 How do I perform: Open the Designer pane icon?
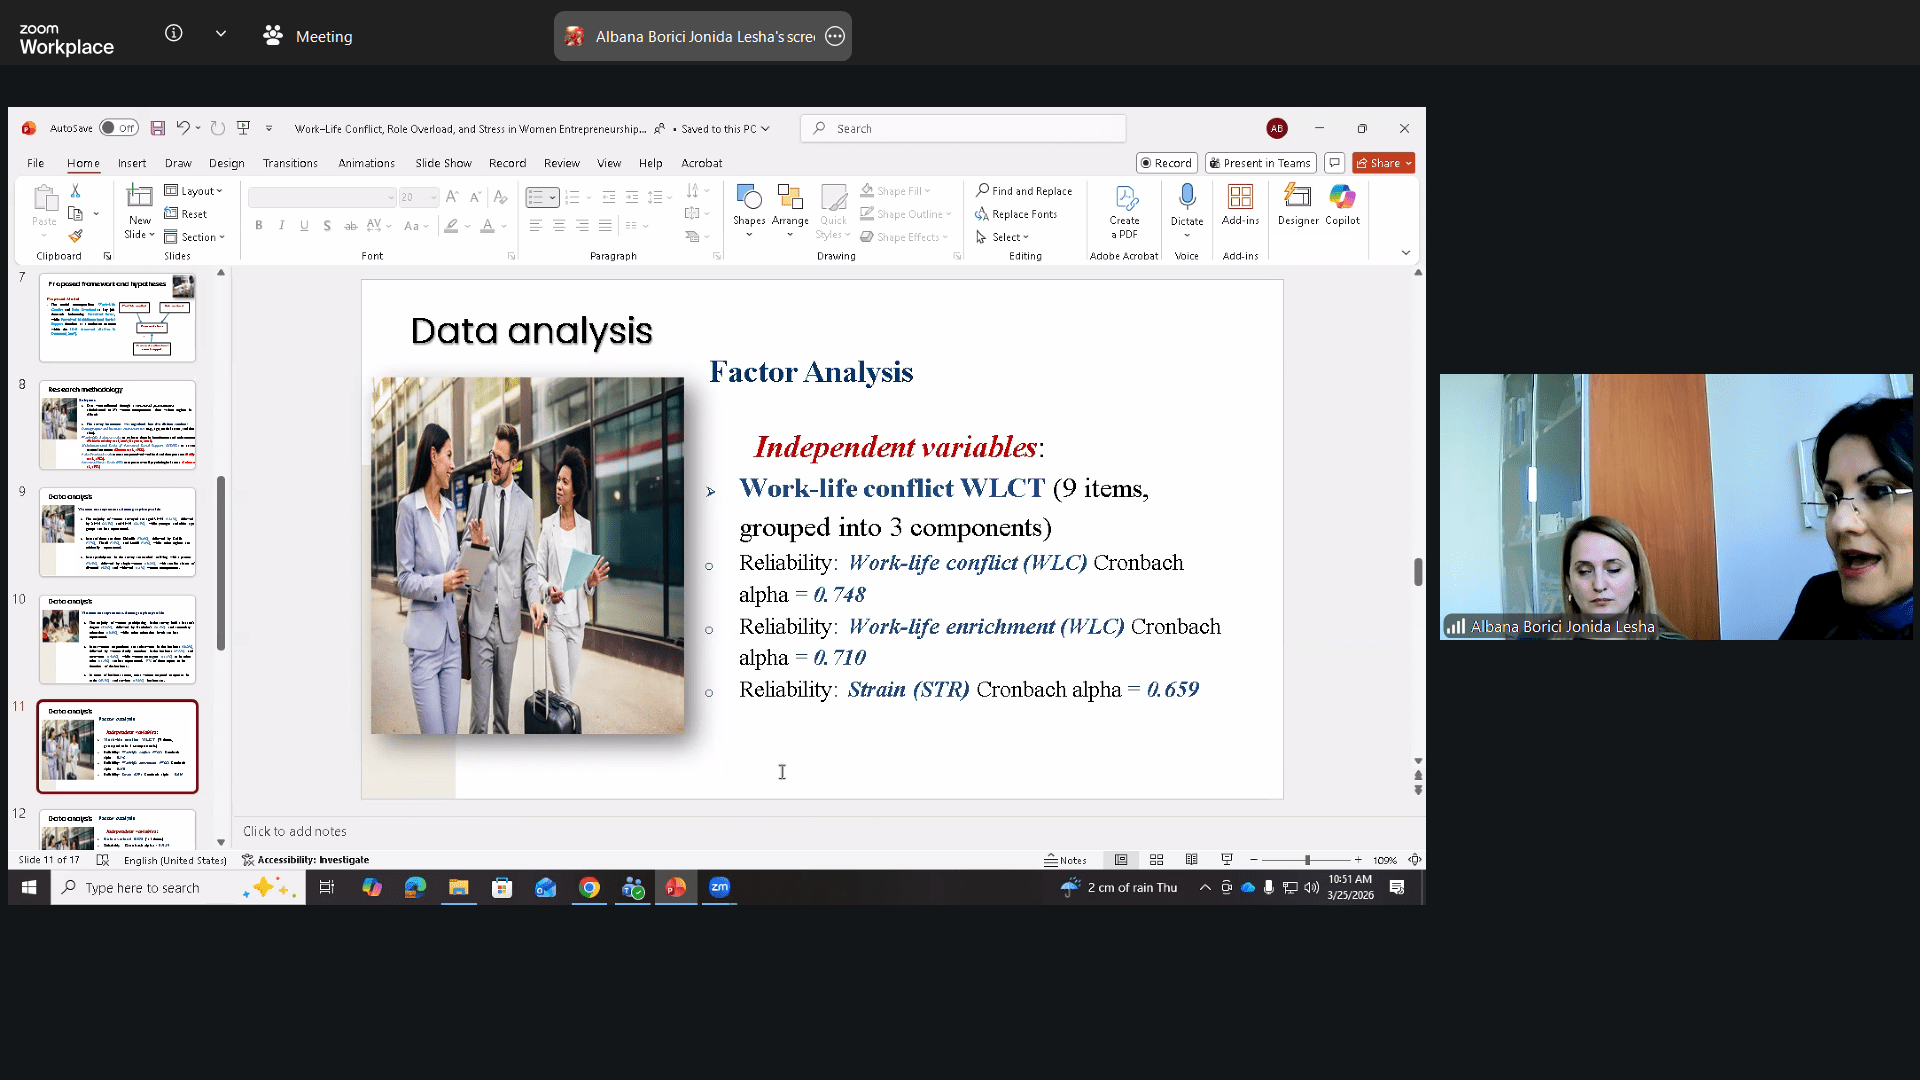(x=1297, y=197)
